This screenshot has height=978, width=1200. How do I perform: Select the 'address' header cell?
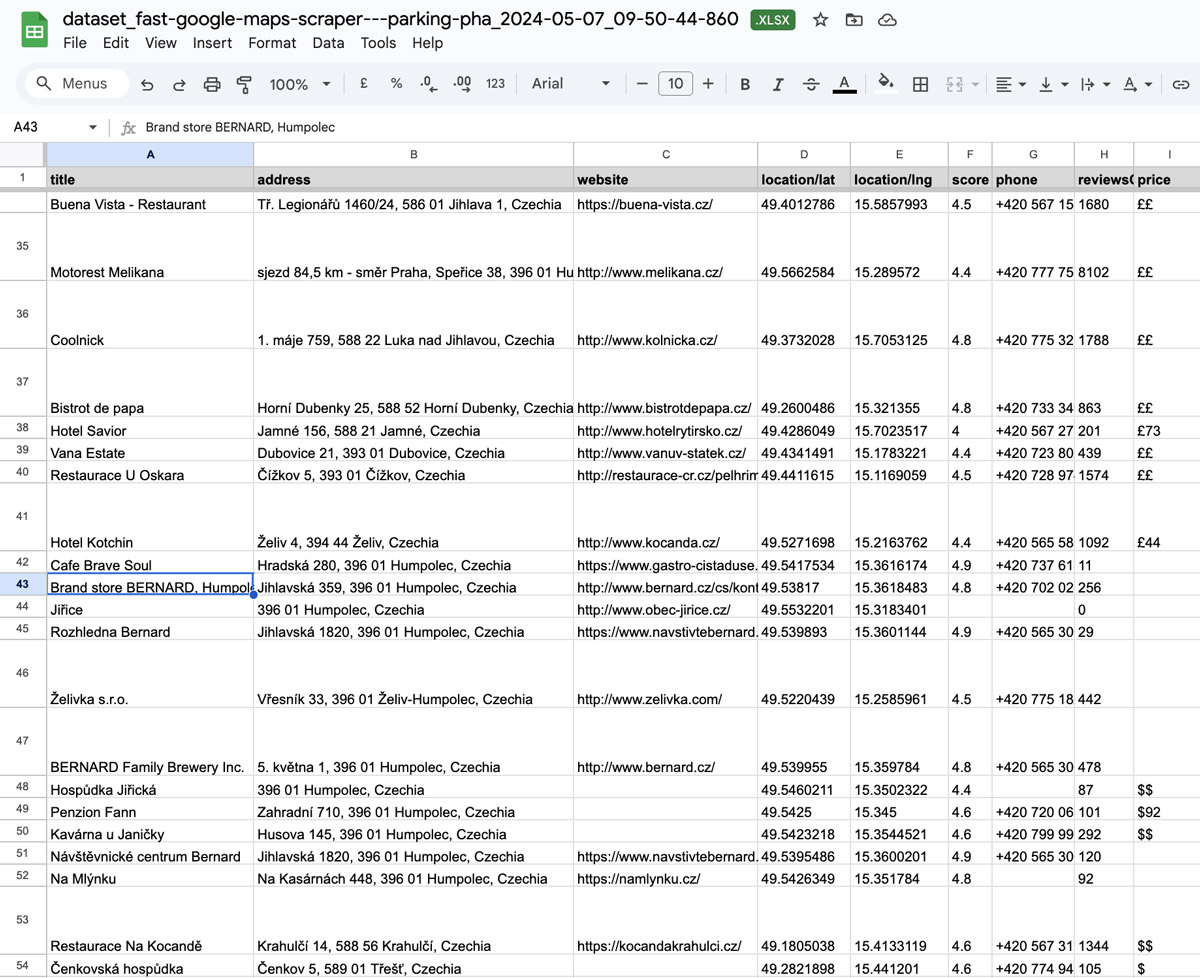413,179
